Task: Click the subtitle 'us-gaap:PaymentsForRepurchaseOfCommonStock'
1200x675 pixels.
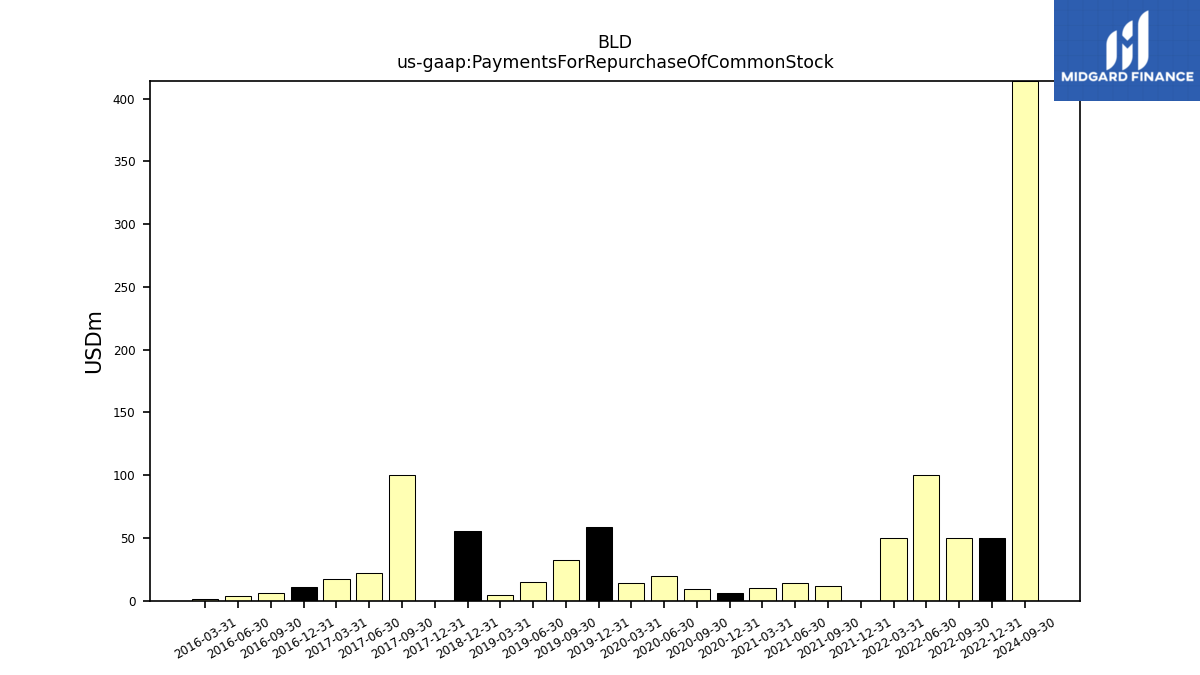Action: [x=615, y=63]
